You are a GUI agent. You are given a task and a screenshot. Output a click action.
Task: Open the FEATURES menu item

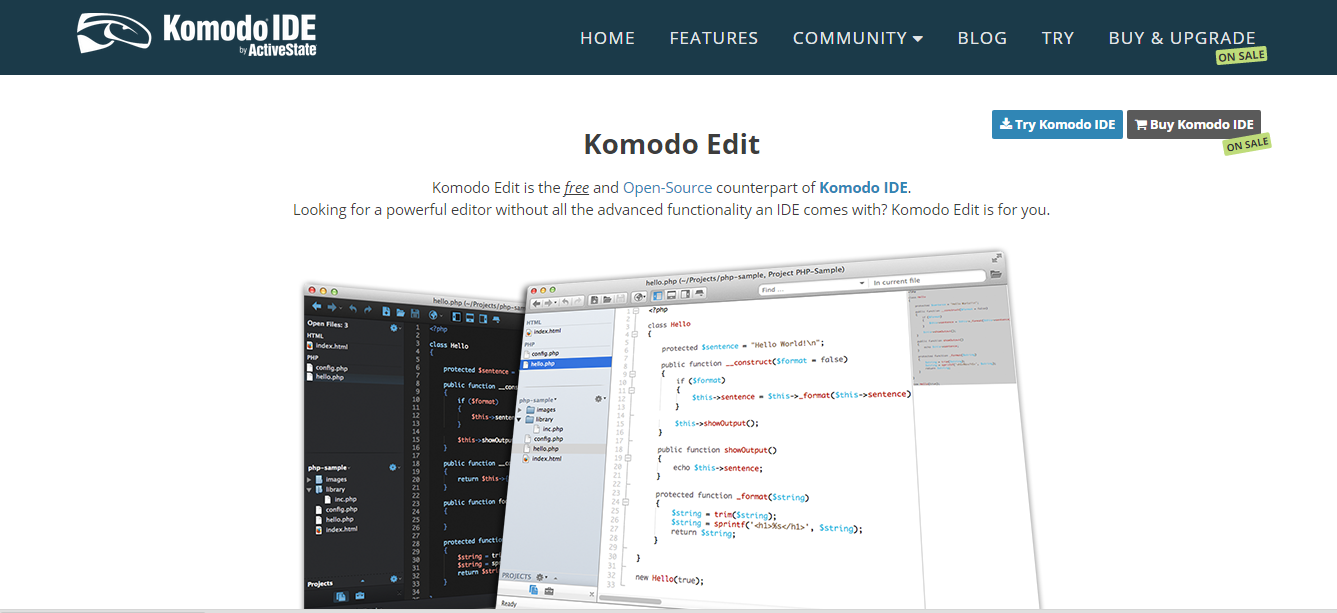(x=714, y=38)
